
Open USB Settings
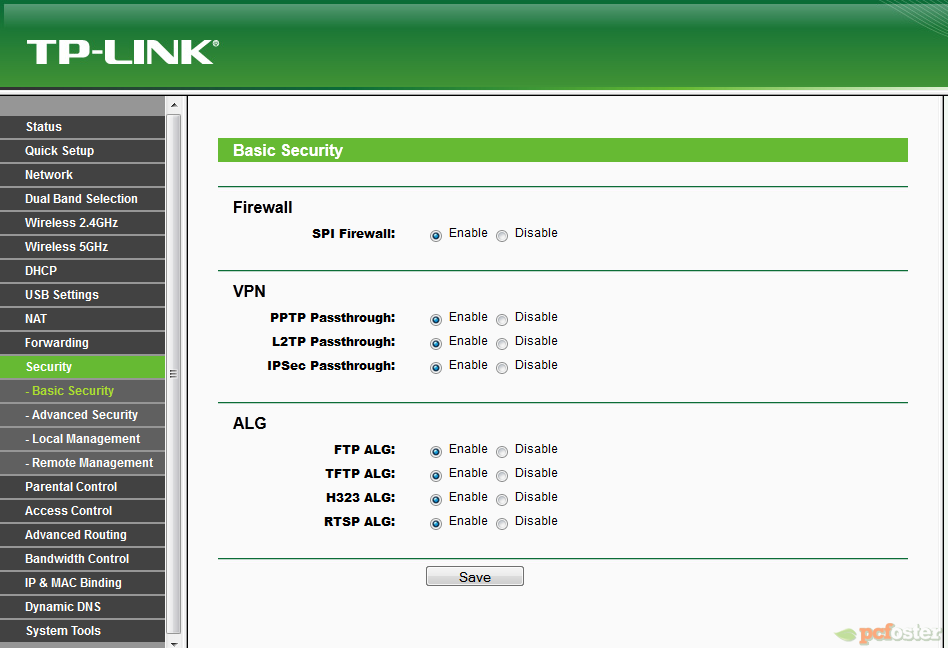pos(82,295)
